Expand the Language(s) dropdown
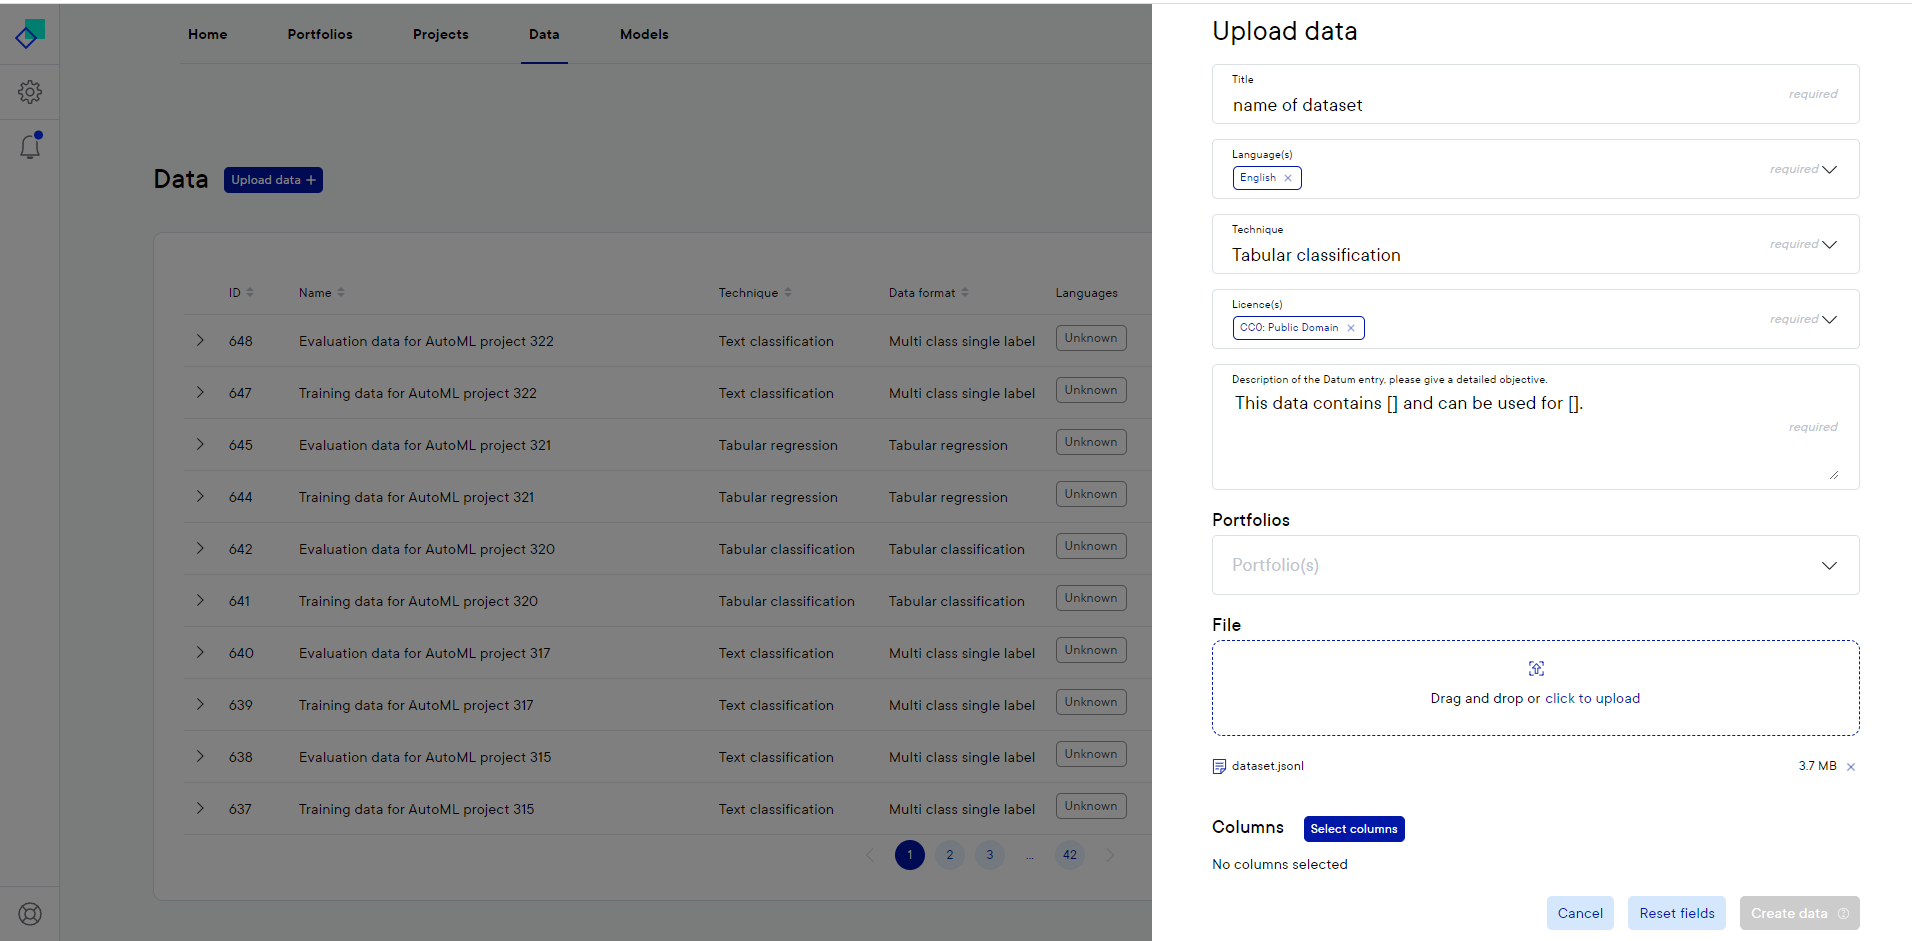 (1829, 170)
